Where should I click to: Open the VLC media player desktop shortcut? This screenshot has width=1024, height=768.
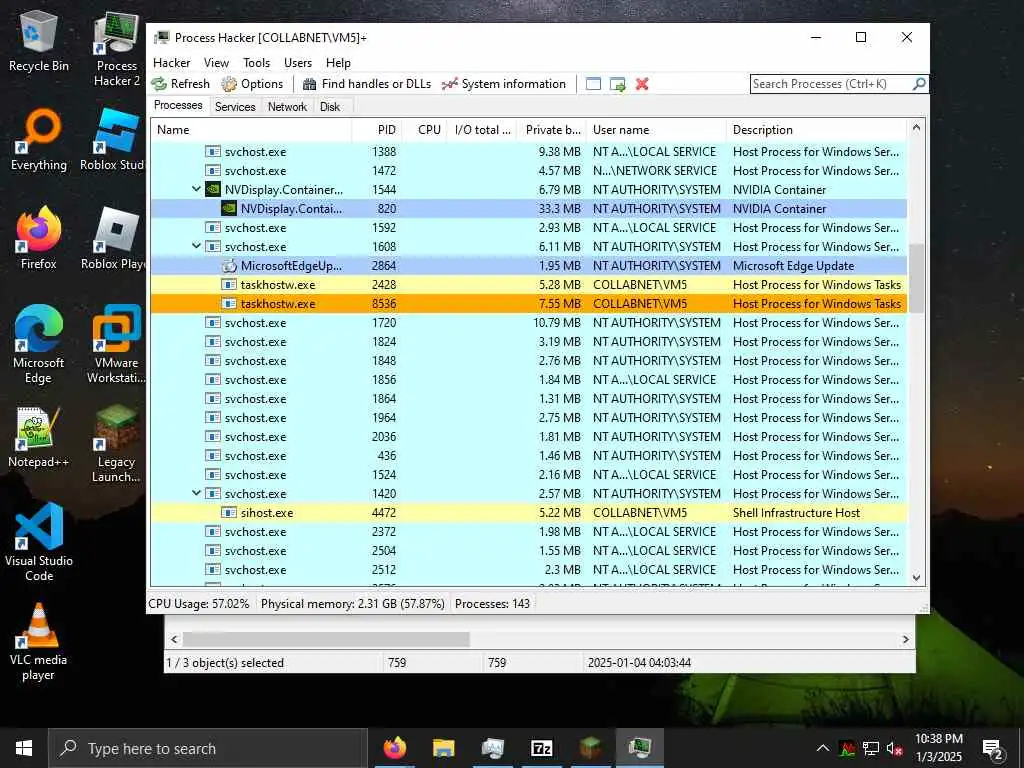(39, 642)
